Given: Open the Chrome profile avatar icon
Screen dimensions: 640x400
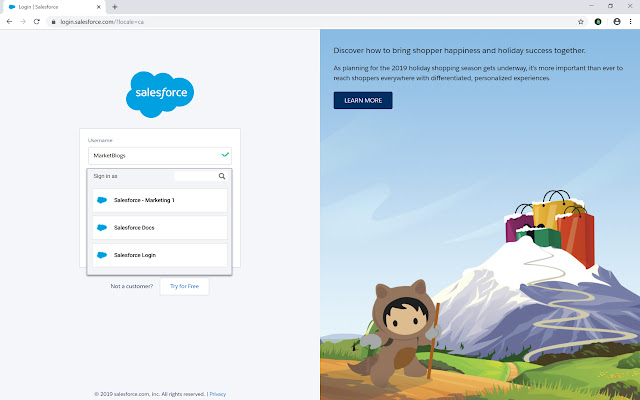Looking at the screenshot, I should 617,22.
